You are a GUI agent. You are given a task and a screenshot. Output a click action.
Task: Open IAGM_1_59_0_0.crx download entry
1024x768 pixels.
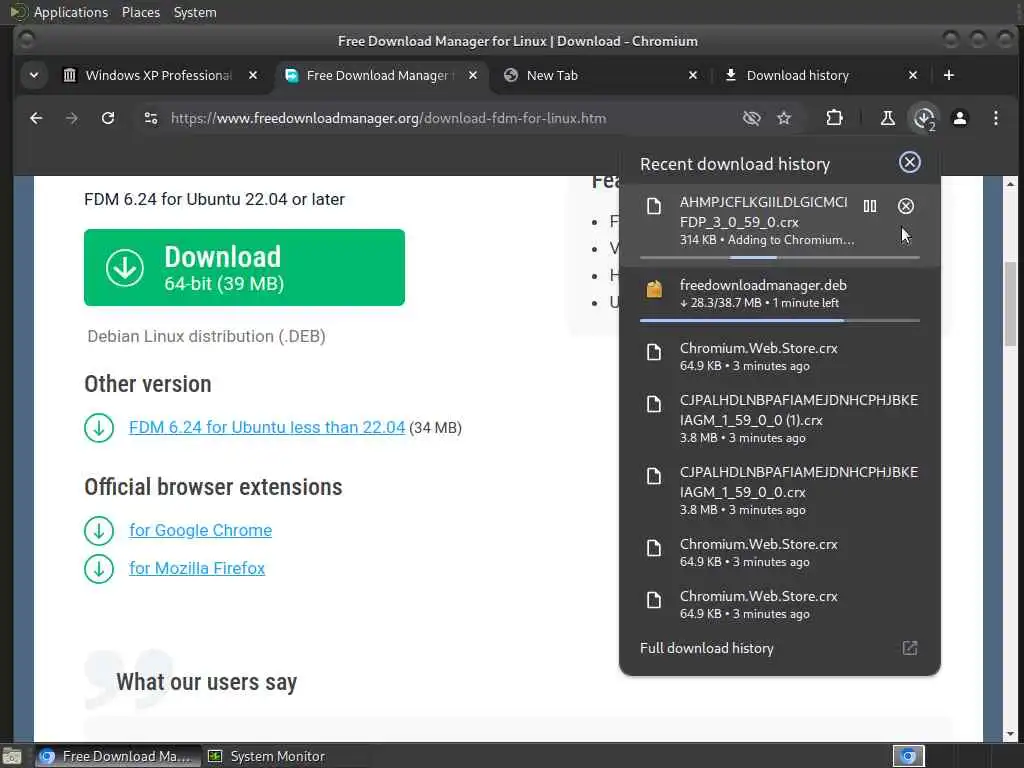pos(780,490)
